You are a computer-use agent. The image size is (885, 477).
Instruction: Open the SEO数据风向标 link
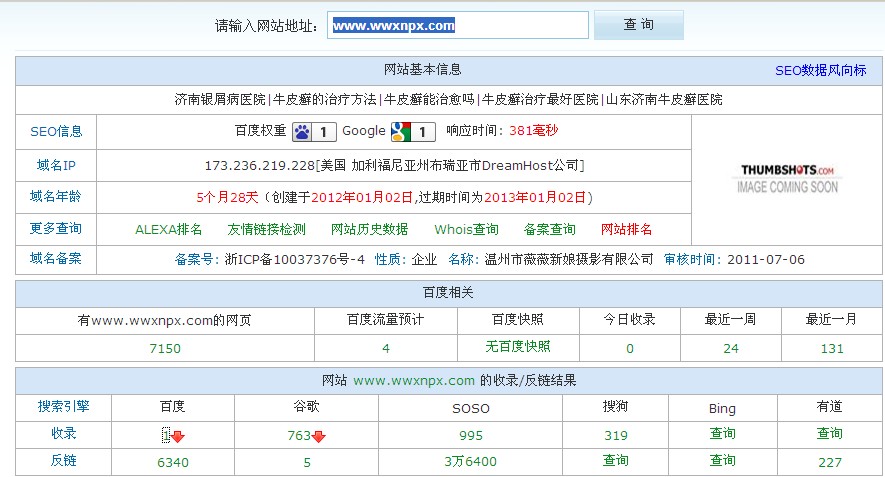pos(820,71)
